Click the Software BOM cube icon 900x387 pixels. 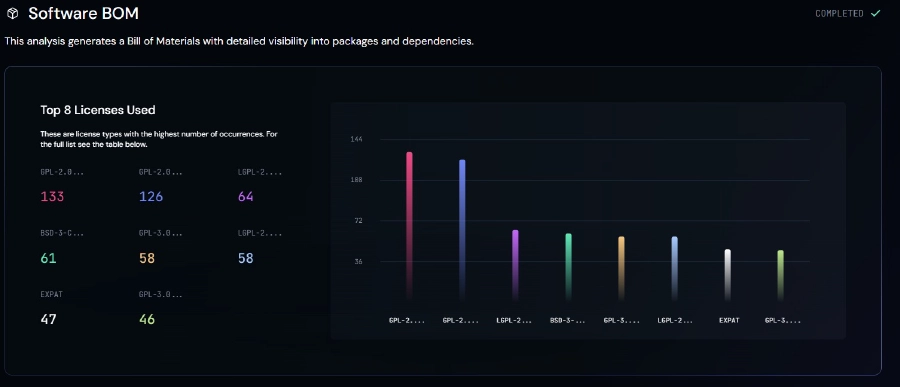pos(12,14)
